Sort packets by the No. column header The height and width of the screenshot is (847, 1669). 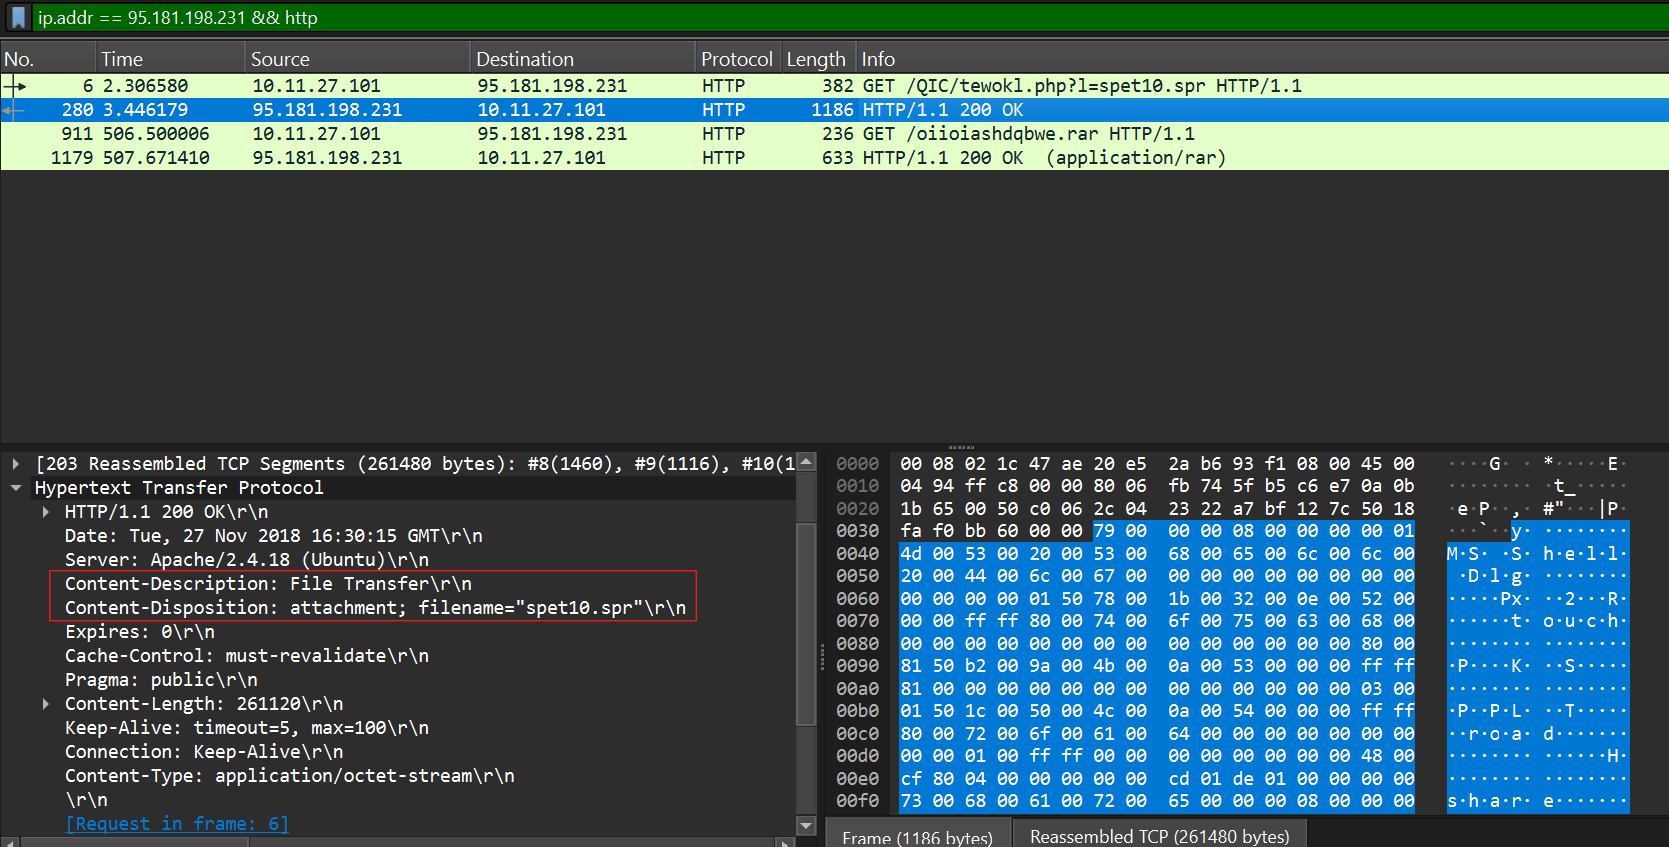point(48,59)
